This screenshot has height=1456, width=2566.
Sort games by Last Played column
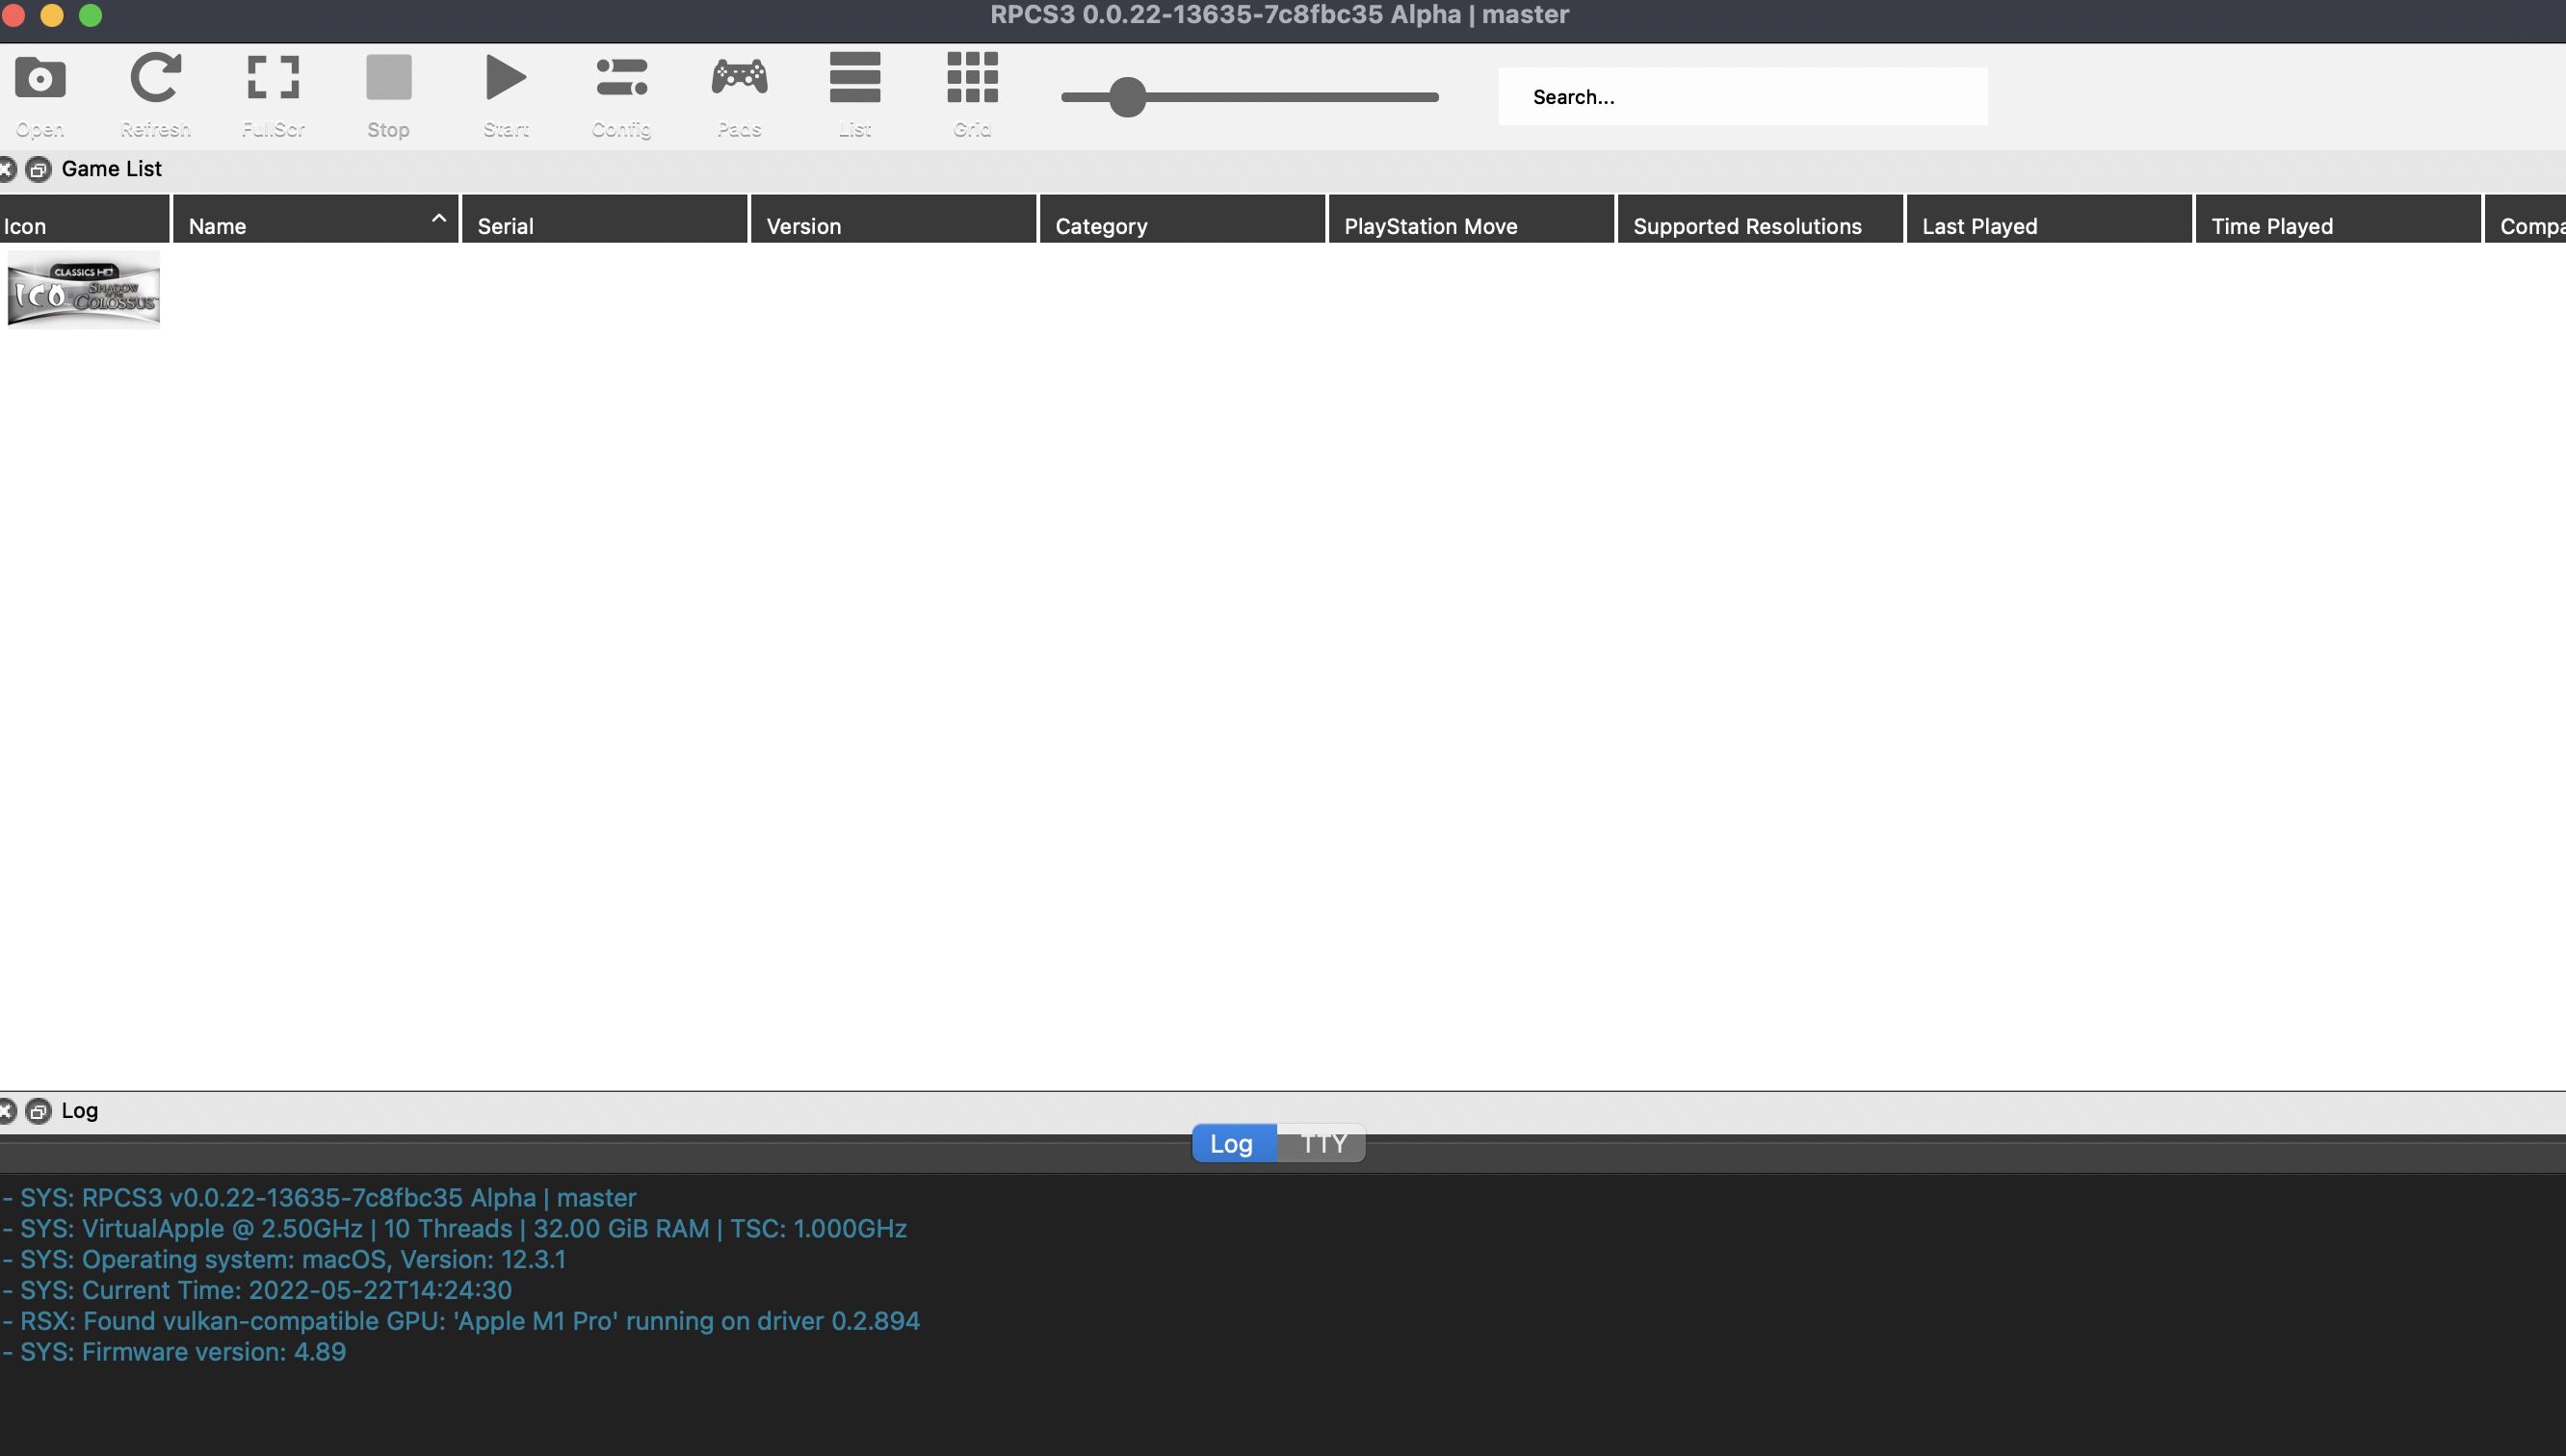2047,224
